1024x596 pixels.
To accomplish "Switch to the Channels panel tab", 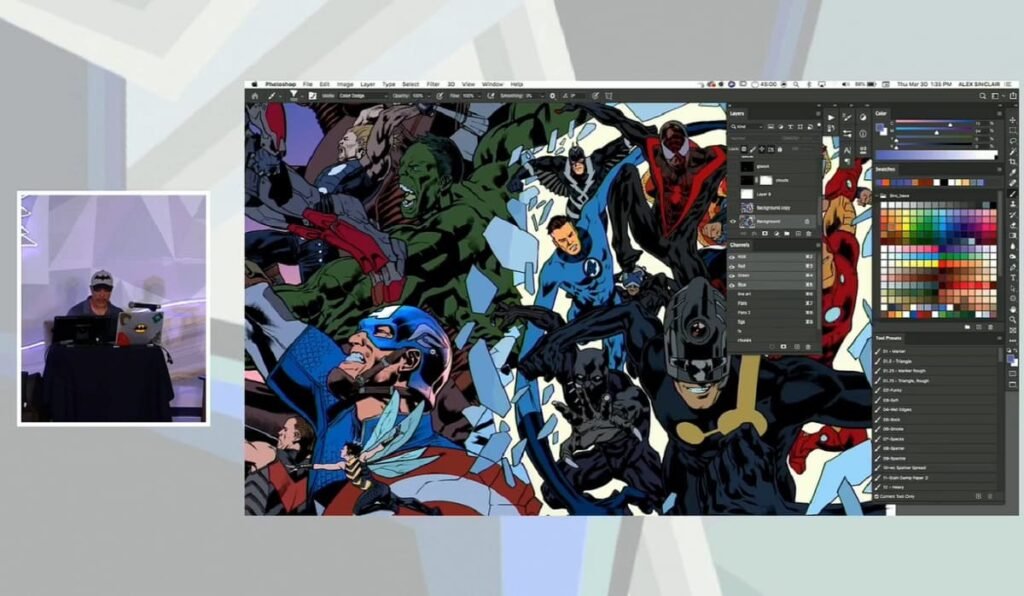I will pyautogui.click(x=745, y=245).
